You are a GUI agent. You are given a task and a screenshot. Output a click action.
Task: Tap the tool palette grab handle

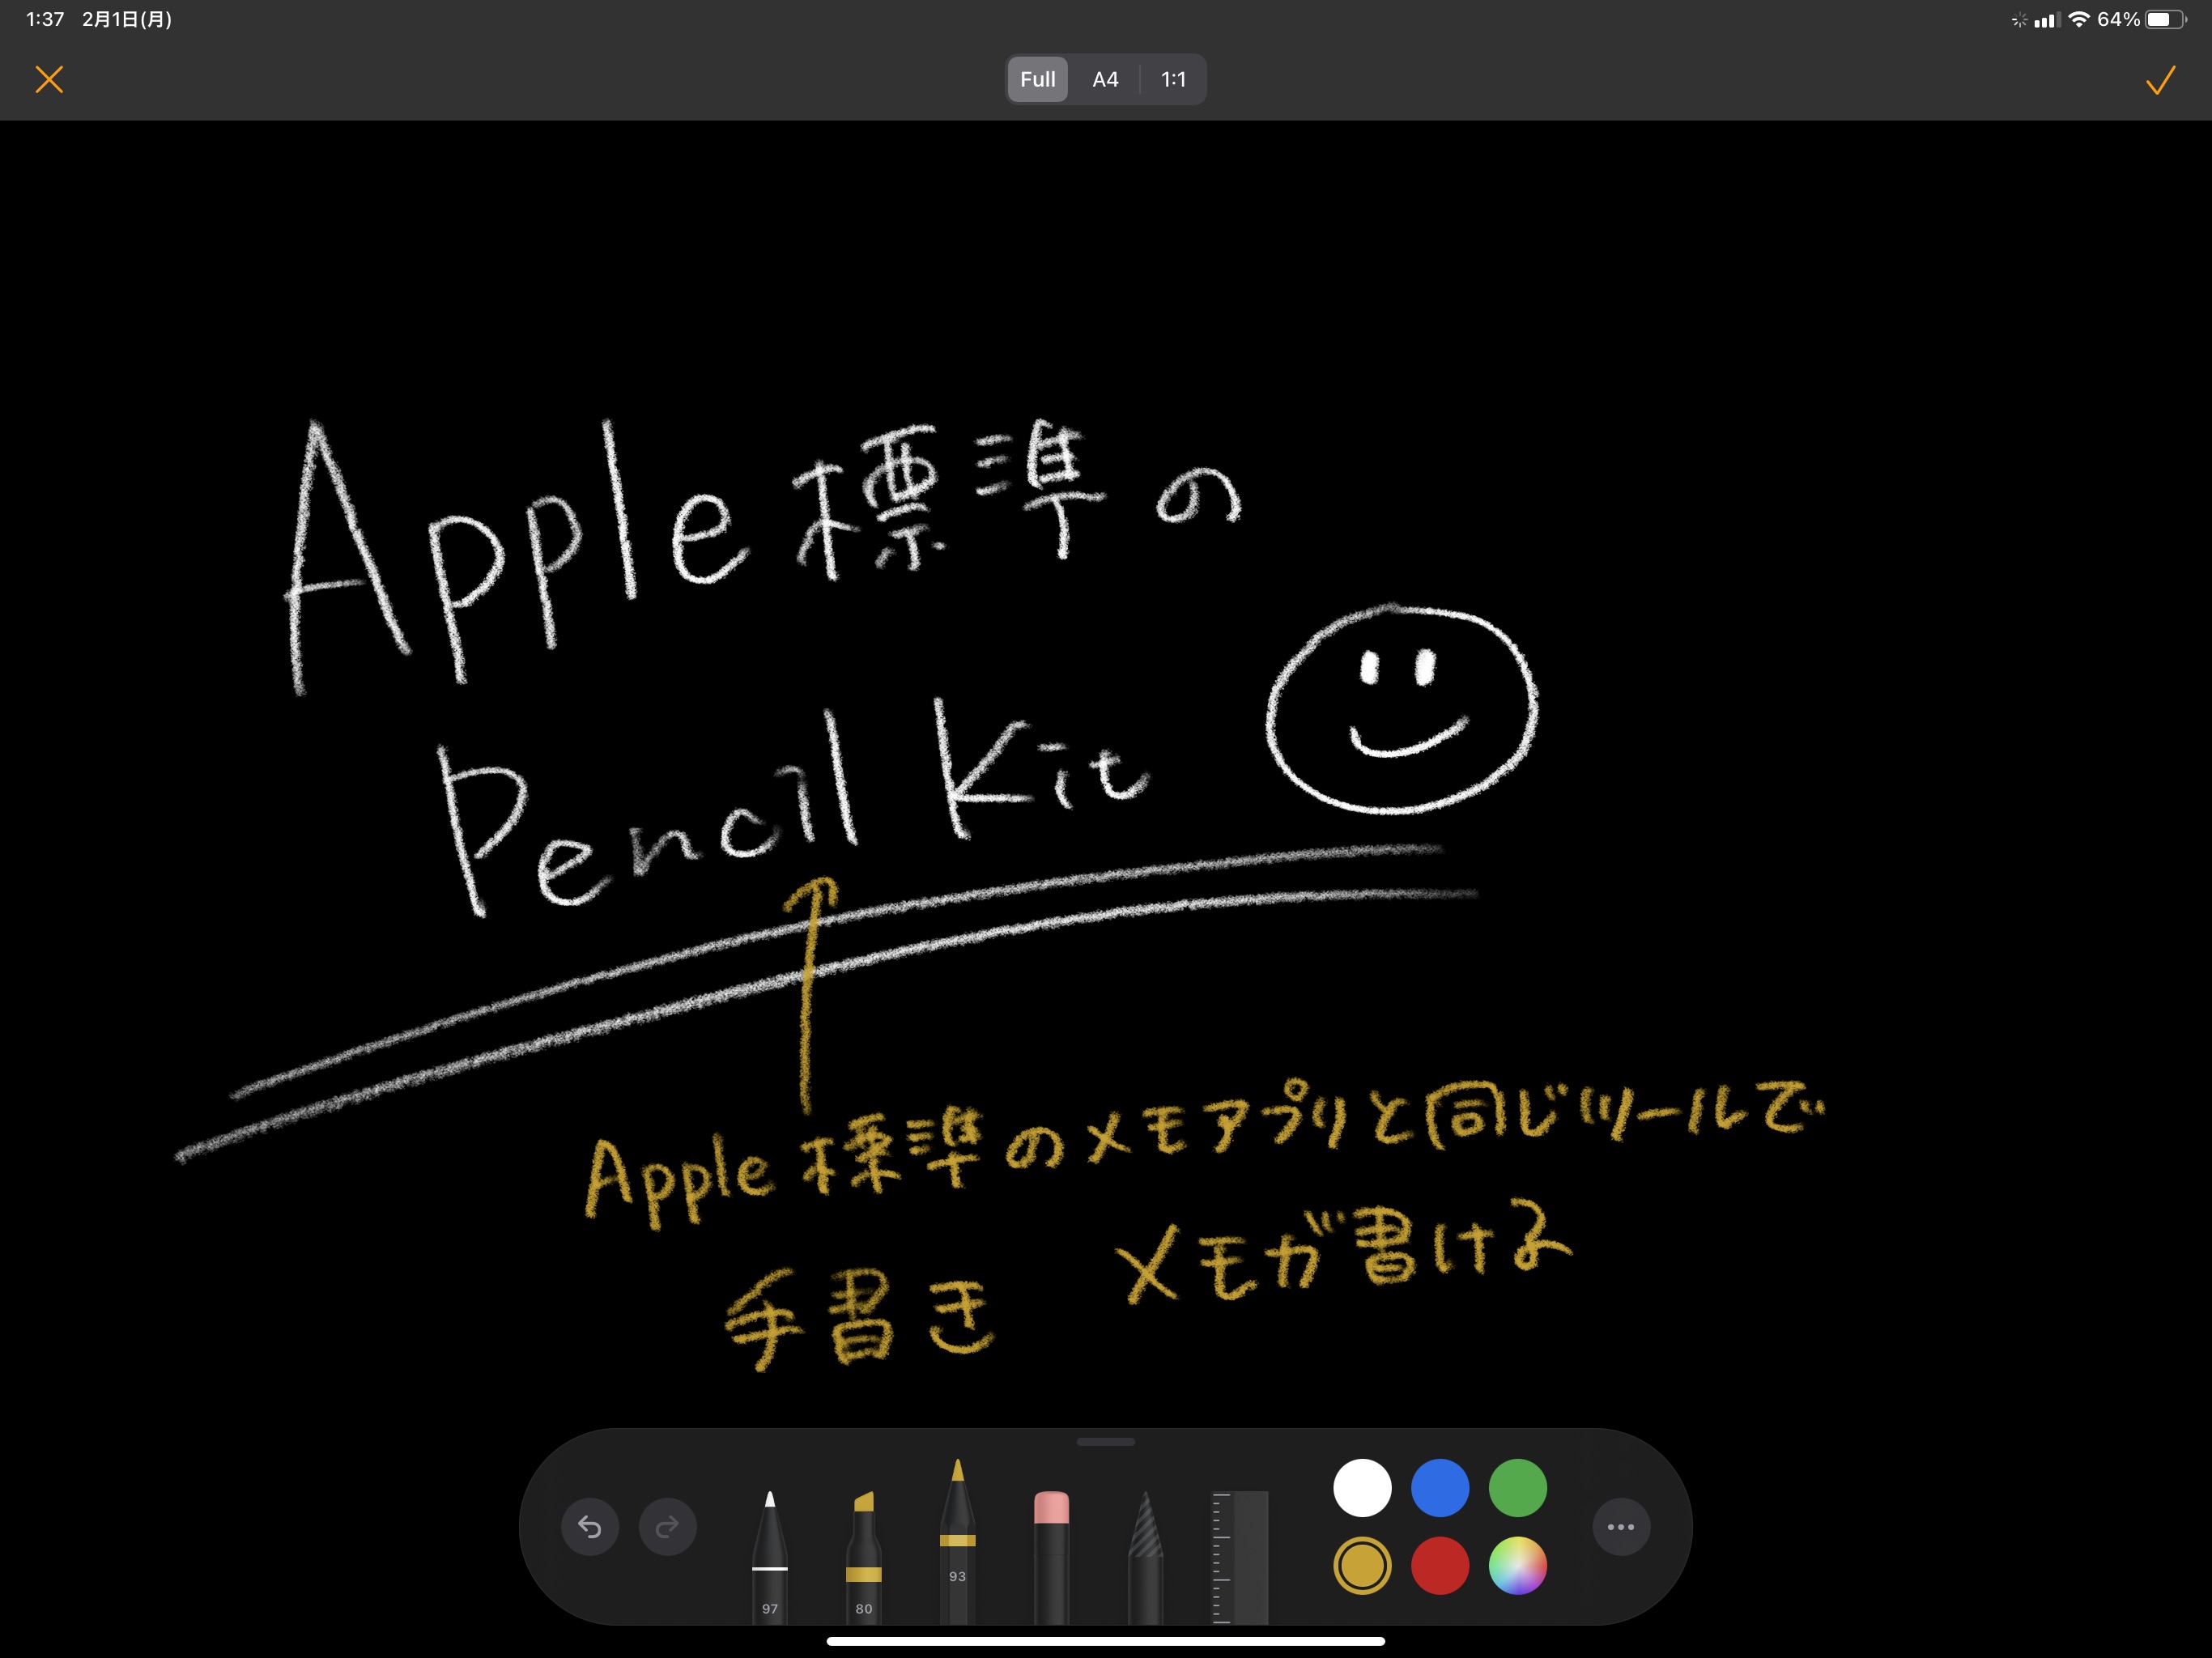pyautogui.click(x=1106, y=1442)
